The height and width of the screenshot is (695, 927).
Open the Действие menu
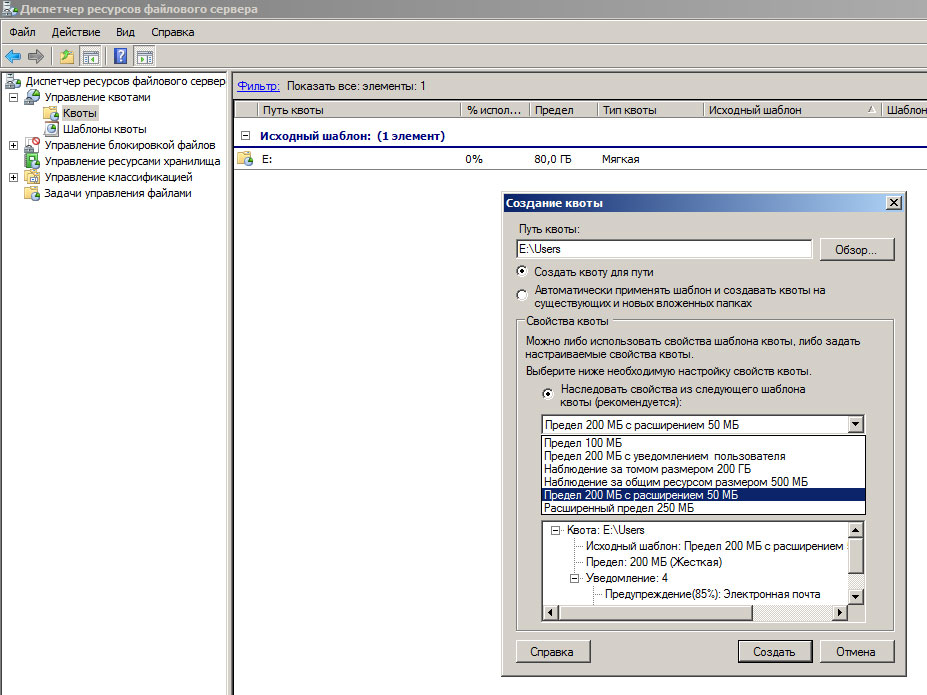pyautogui.click(x=75, y=32)
